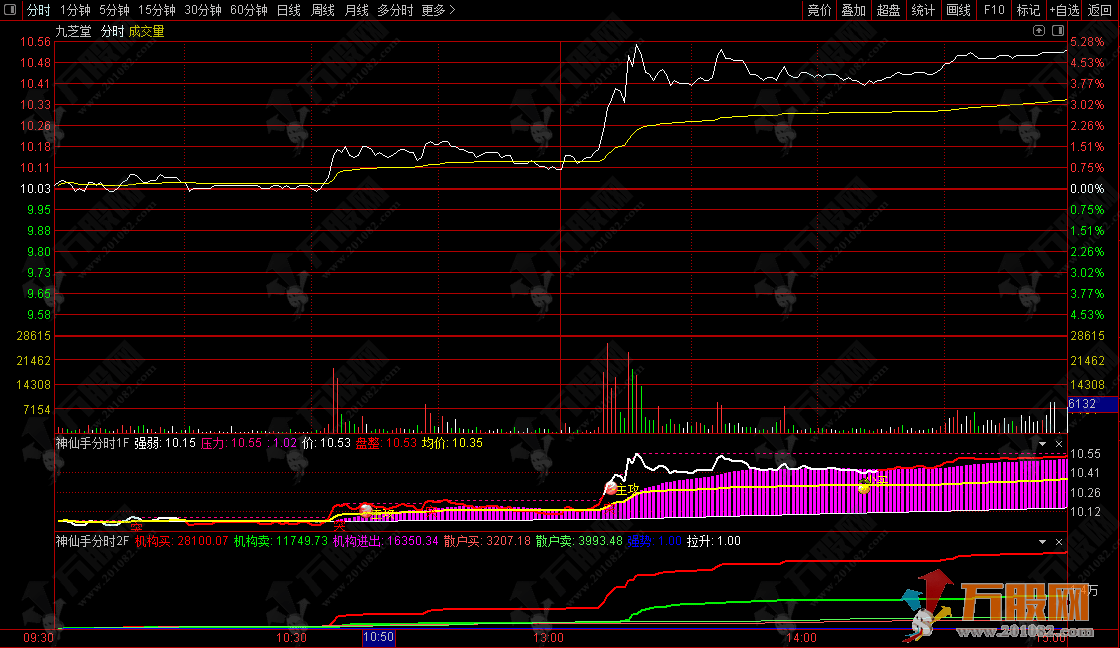
Task: Expand the 更多 period options
Action: [438, 10]
